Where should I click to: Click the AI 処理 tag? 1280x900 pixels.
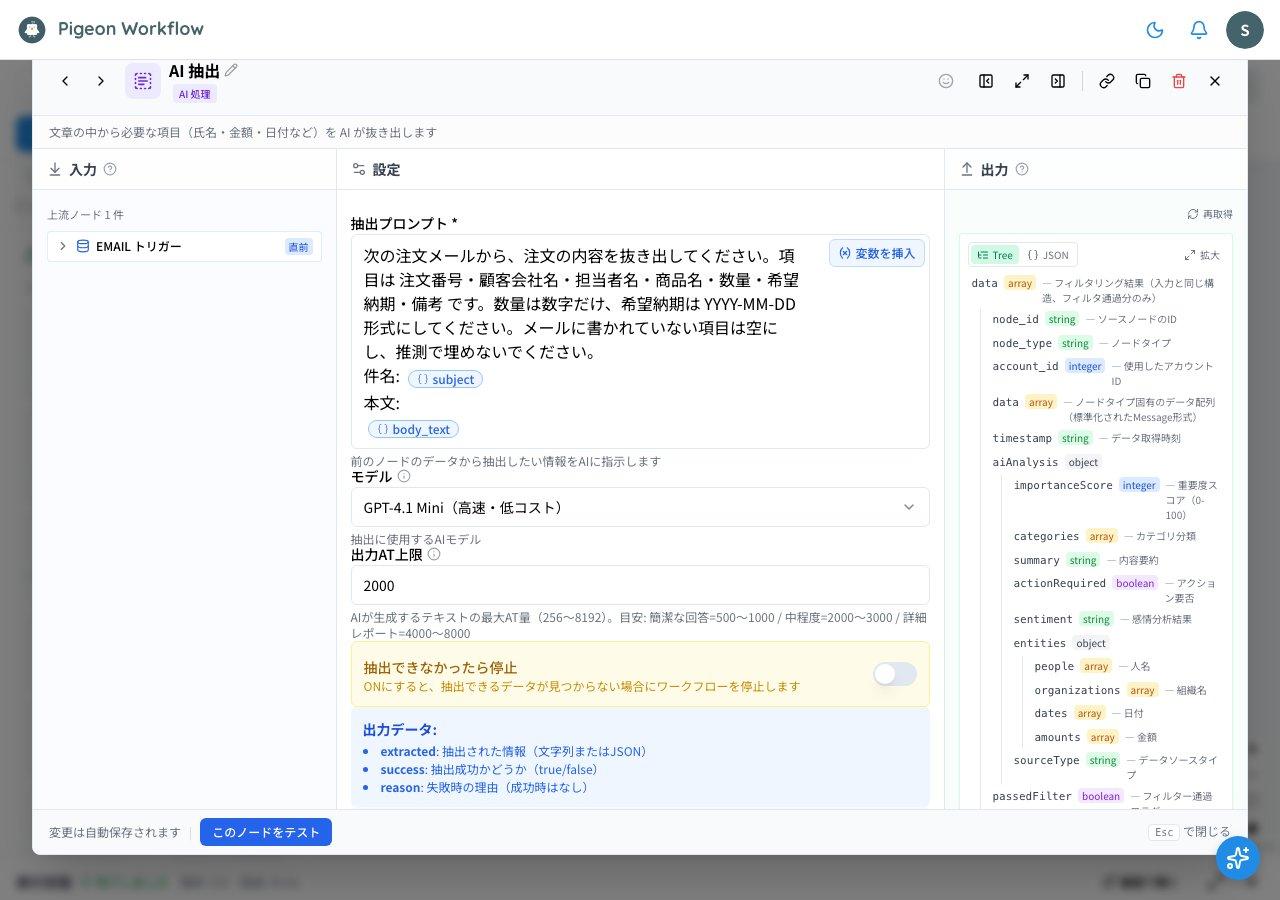pos(195,94)
